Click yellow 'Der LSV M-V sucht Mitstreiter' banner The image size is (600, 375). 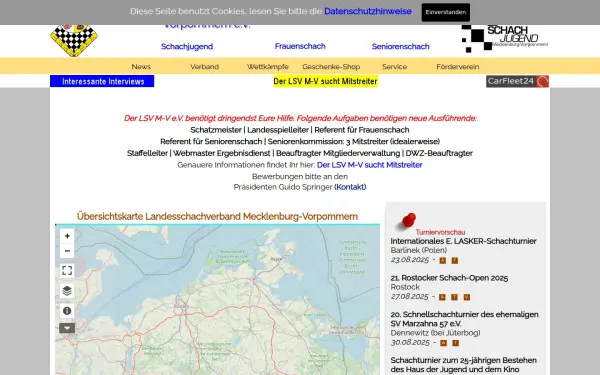pos(326,81)
